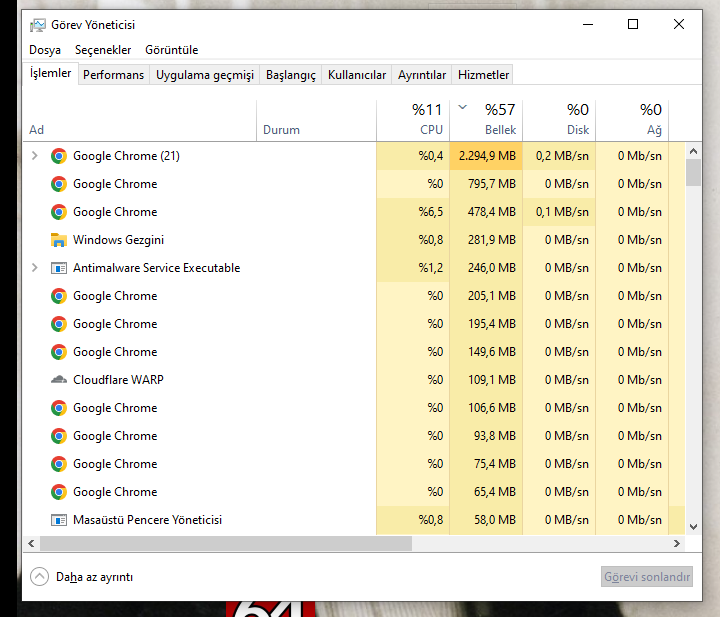The image size is (720, 617).
Task: Click the vertical scrollbar down arrow
Action: coord(693,527)
